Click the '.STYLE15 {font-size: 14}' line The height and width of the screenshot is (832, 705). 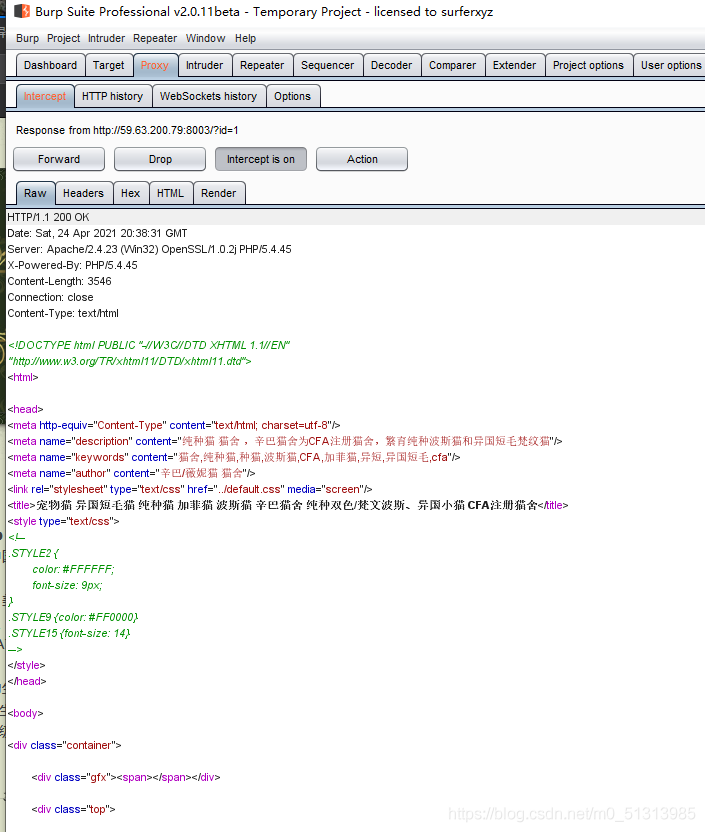coord(69,633)
